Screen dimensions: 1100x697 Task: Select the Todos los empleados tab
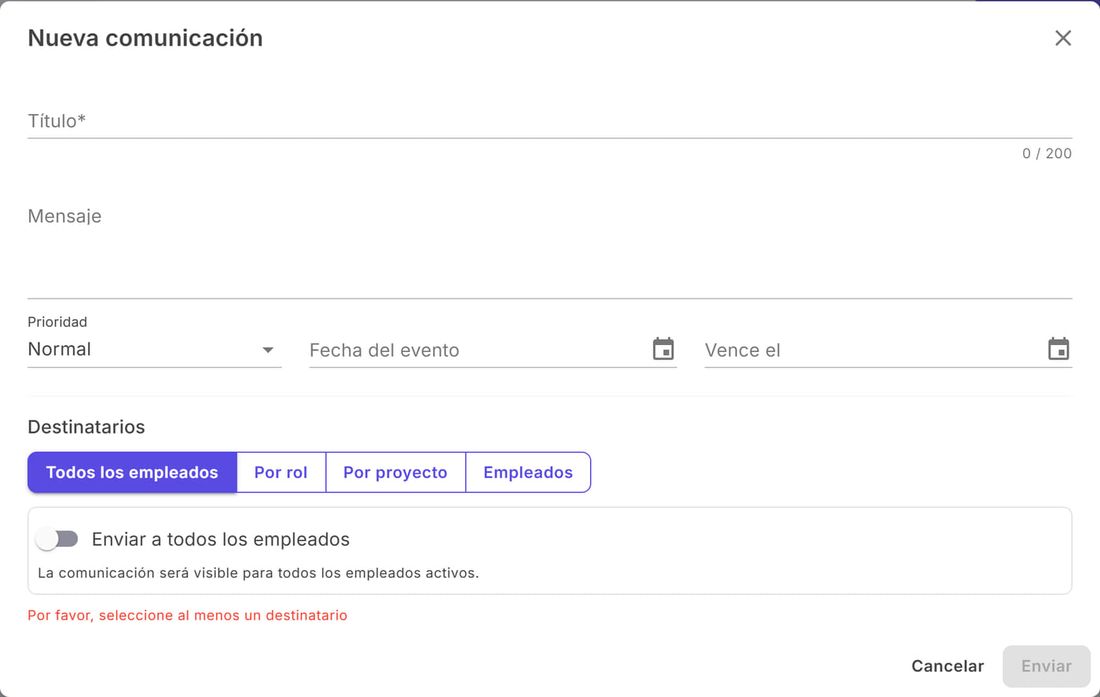coord(132,473)
